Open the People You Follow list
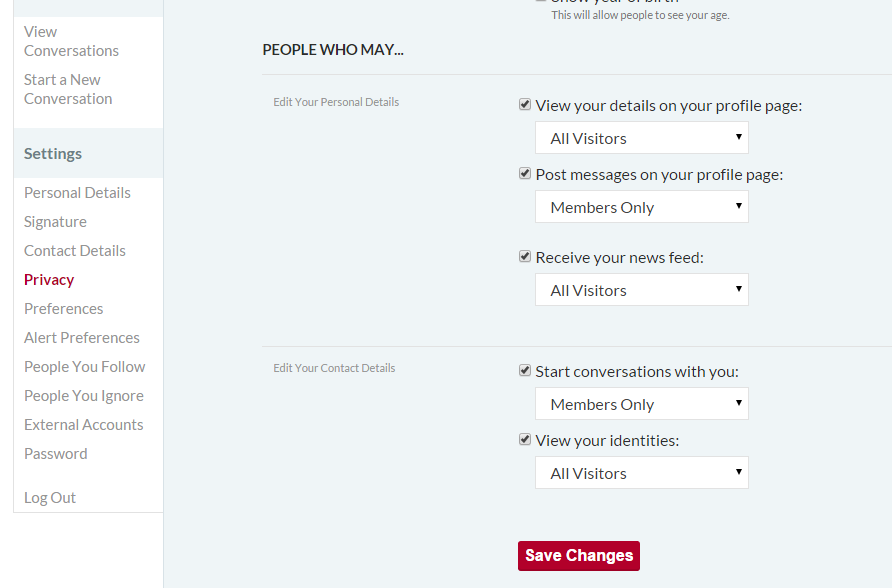This screenshot has height=588, width=892. [x=84, y=366]
